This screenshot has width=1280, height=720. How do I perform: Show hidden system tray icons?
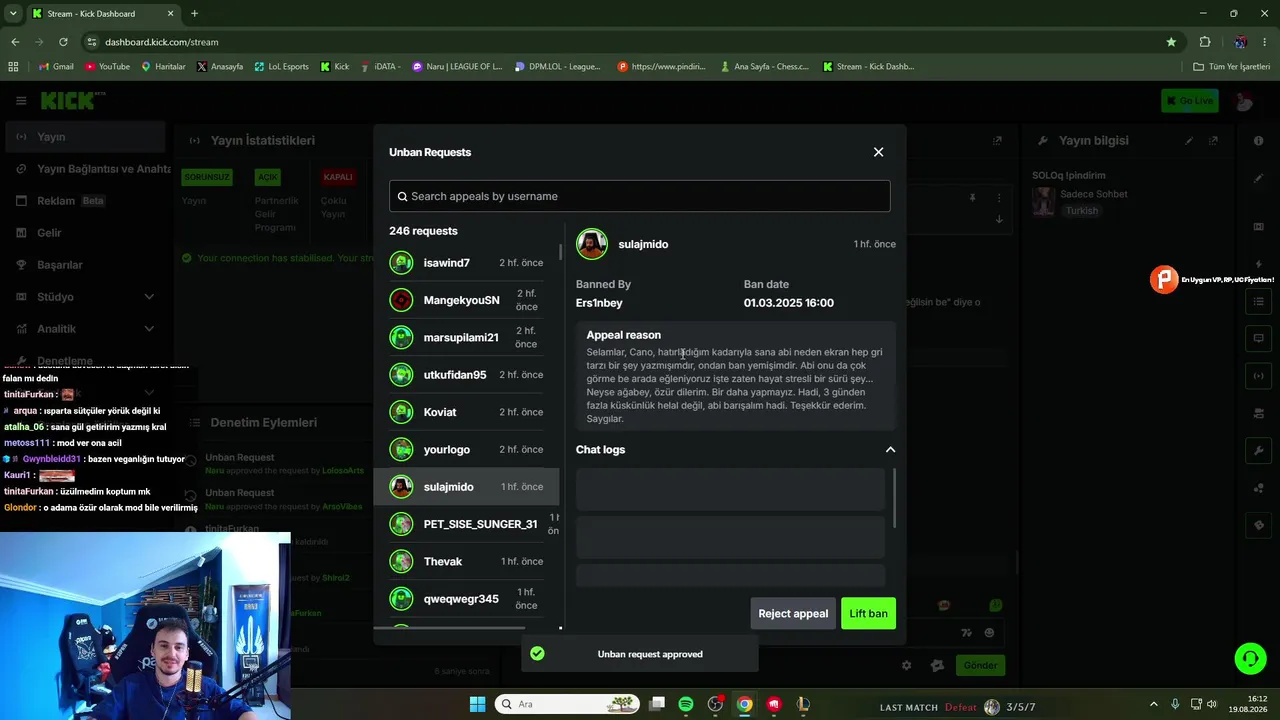point(1153,704)
